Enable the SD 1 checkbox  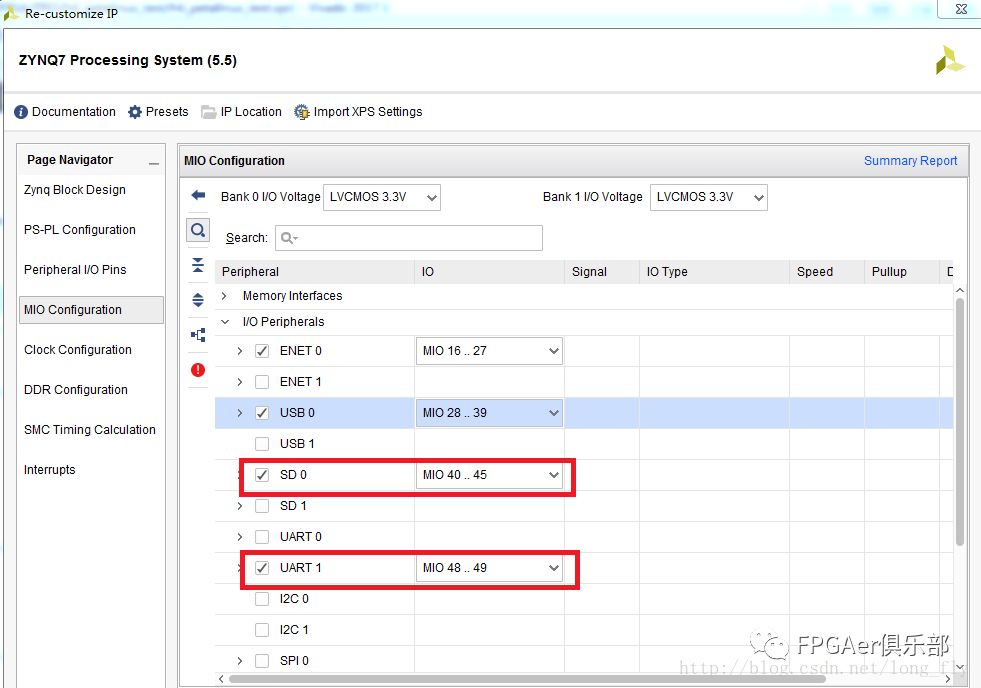coord(262,505)
